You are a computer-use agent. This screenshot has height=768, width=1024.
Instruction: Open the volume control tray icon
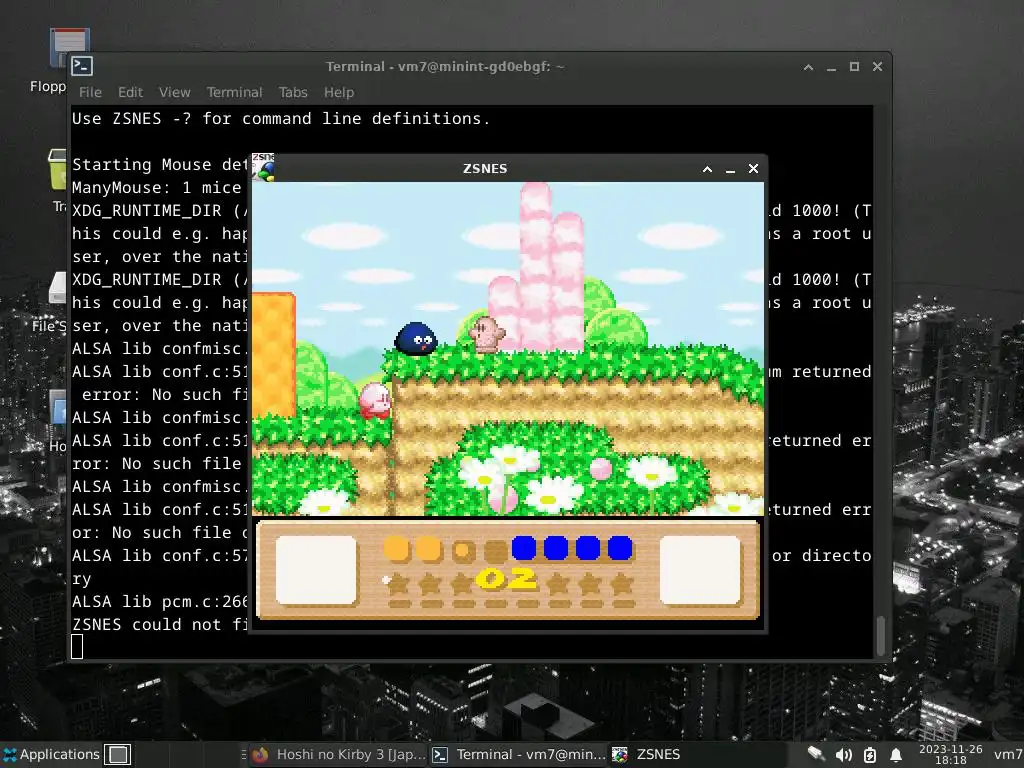point(843,755)
